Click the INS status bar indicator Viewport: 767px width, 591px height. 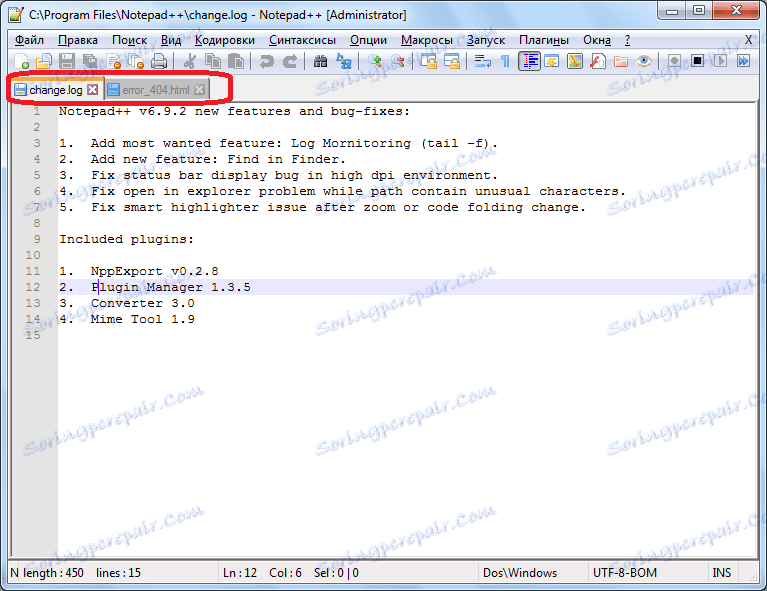pos(722,572)
